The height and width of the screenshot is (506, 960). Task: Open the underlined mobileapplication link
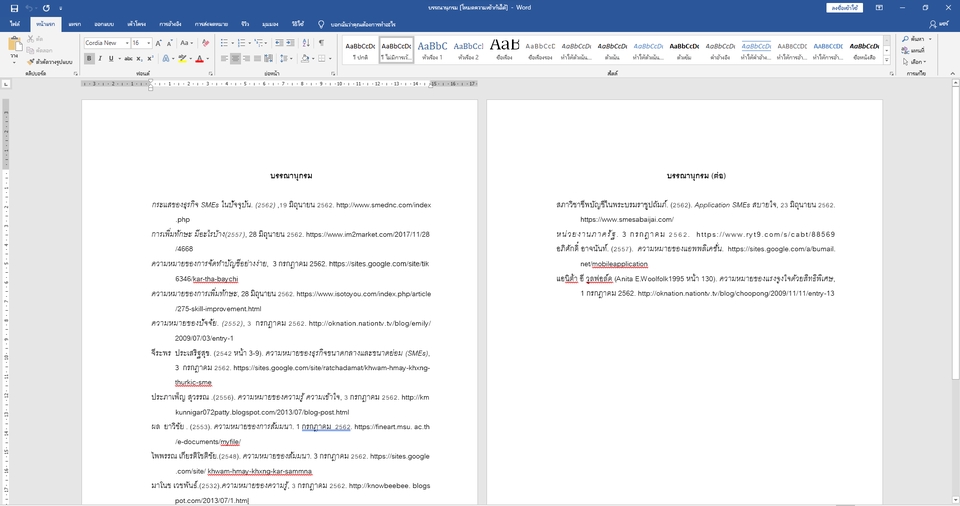point(619,264)
